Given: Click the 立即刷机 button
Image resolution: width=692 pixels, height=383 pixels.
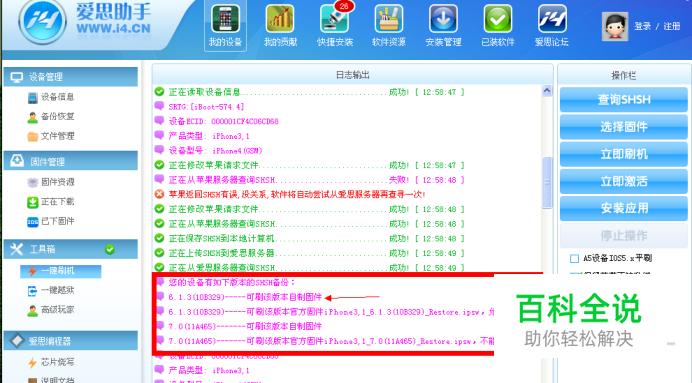Looking at the screenshot, I should click(624, 154).
